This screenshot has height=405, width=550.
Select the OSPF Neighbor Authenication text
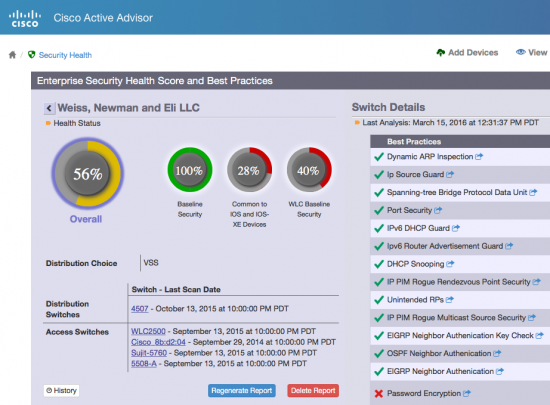(439, 353)
